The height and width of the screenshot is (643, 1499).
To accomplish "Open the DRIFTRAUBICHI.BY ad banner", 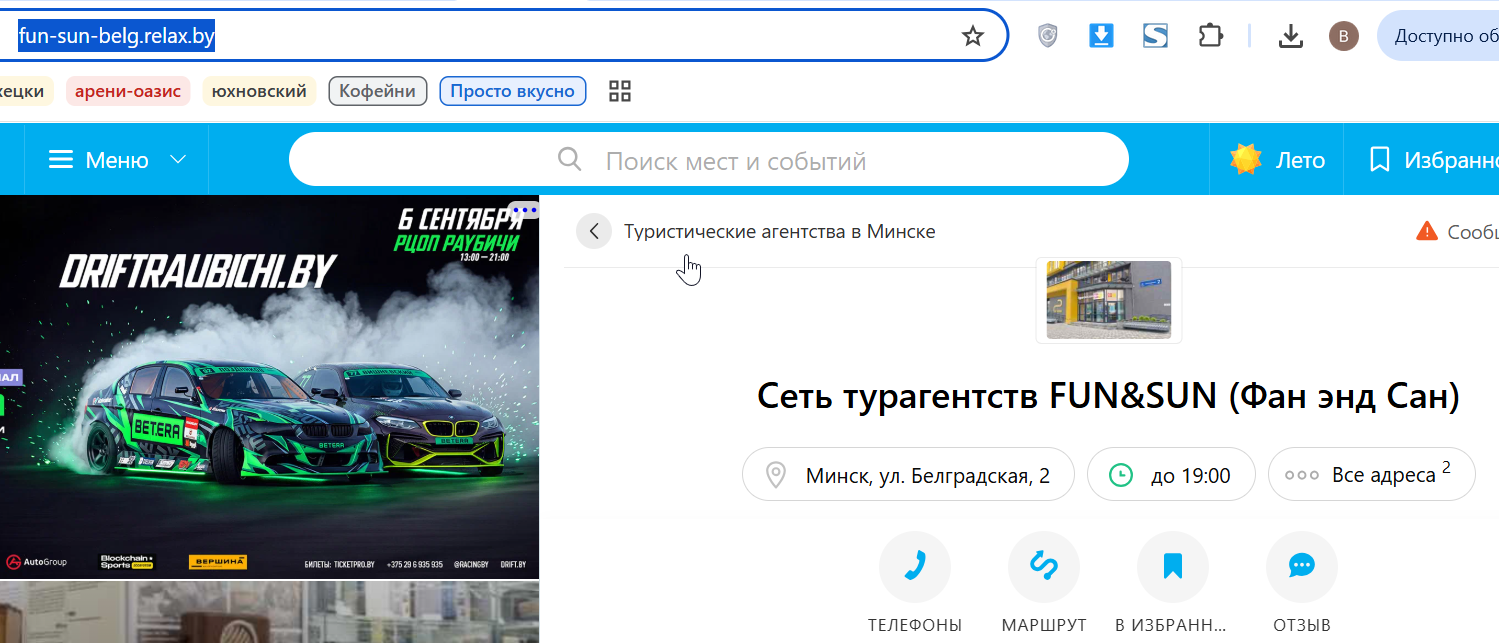I will click(x=269, y=387).
